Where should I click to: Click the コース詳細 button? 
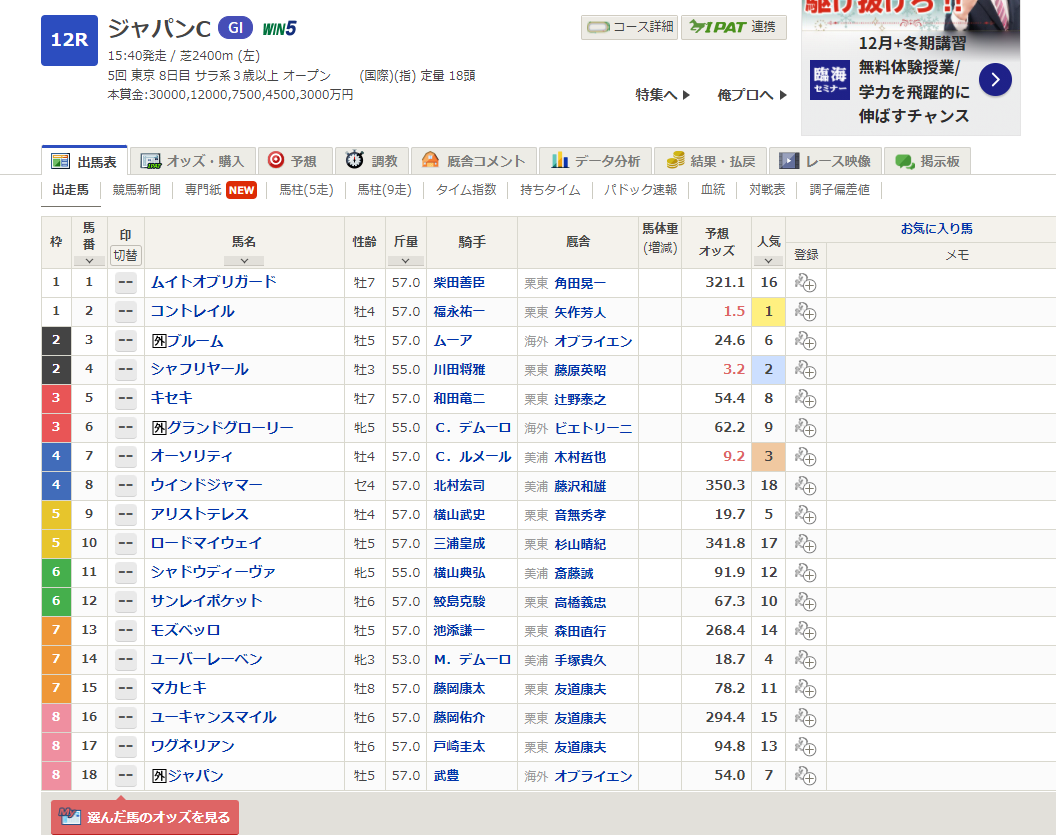click(x=630, y=27)
